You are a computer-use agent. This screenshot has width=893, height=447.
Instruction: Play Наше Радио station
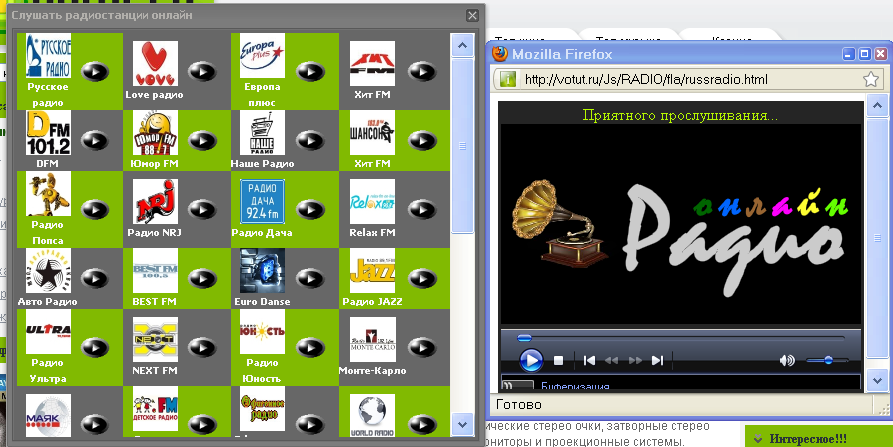(310, 140)
